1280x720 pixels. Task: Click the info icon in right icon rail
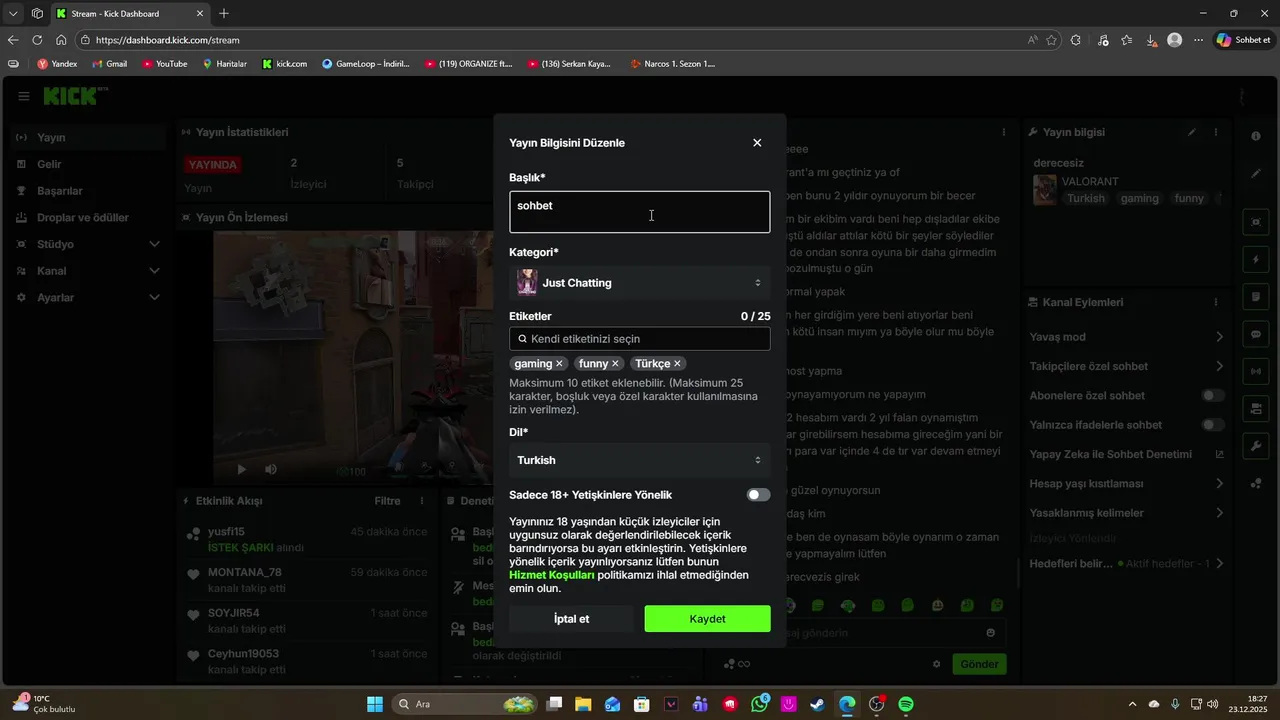pyautogui.click(x=1256, y=135)
